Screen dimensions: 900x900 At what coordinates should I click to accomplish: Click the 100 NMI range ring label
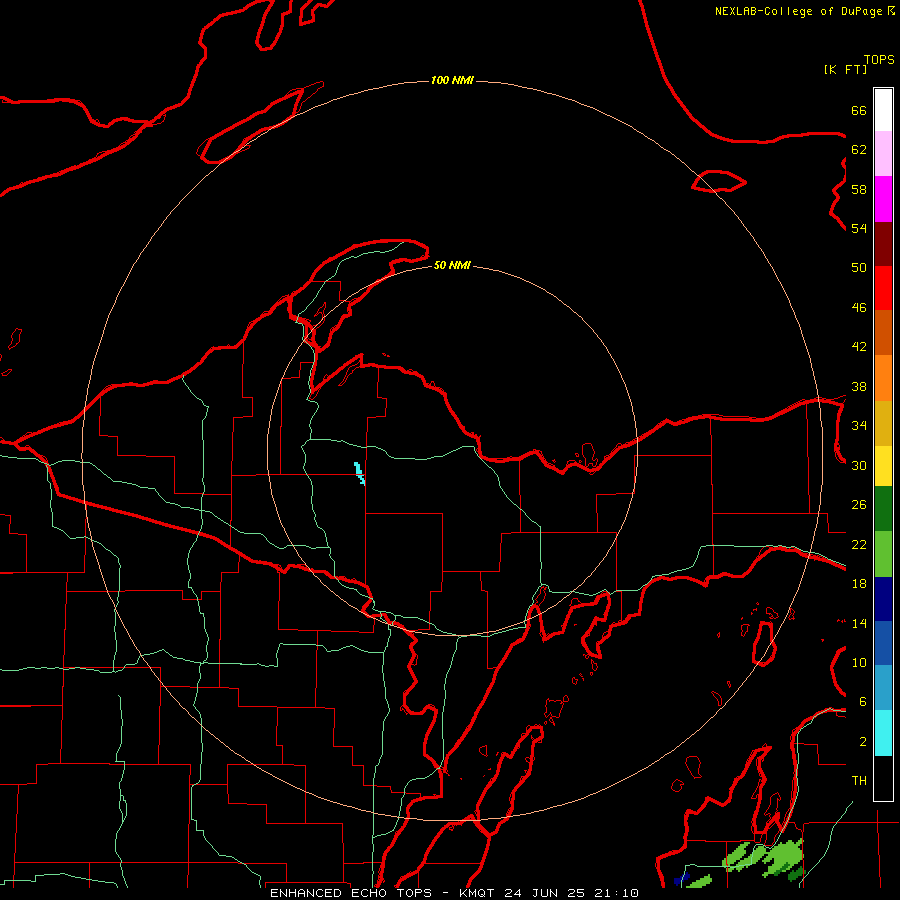tap(452, 80)
